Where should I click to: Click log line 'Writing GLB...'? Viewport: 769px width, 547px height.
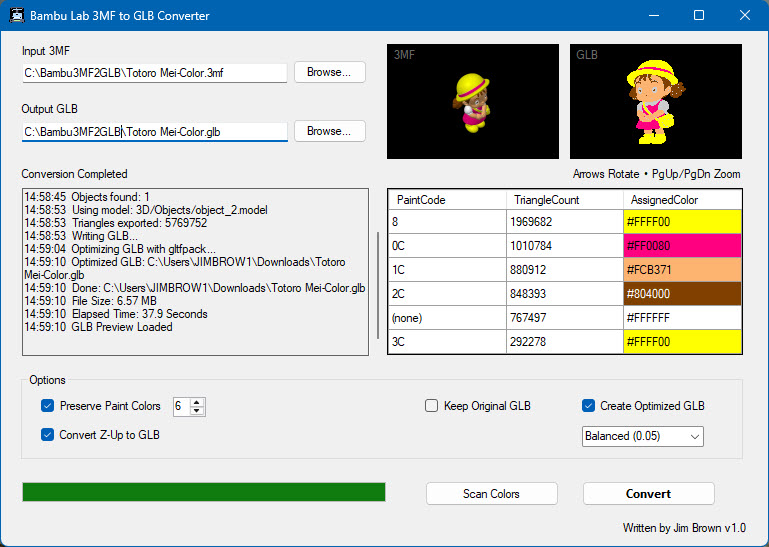click(x=81, y=236)
